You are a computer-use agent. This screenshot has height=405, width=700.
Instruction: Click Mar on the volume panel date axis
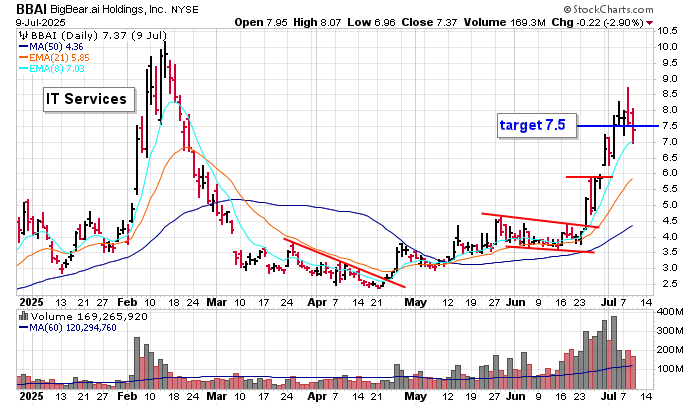coord(217,396)
